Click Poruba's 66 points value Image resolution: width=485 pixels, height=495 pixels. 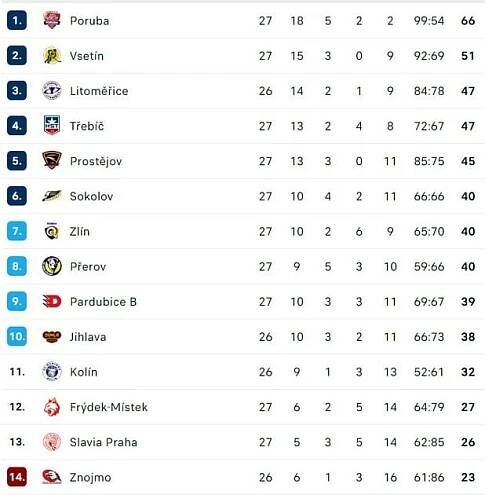coord(468,21)
